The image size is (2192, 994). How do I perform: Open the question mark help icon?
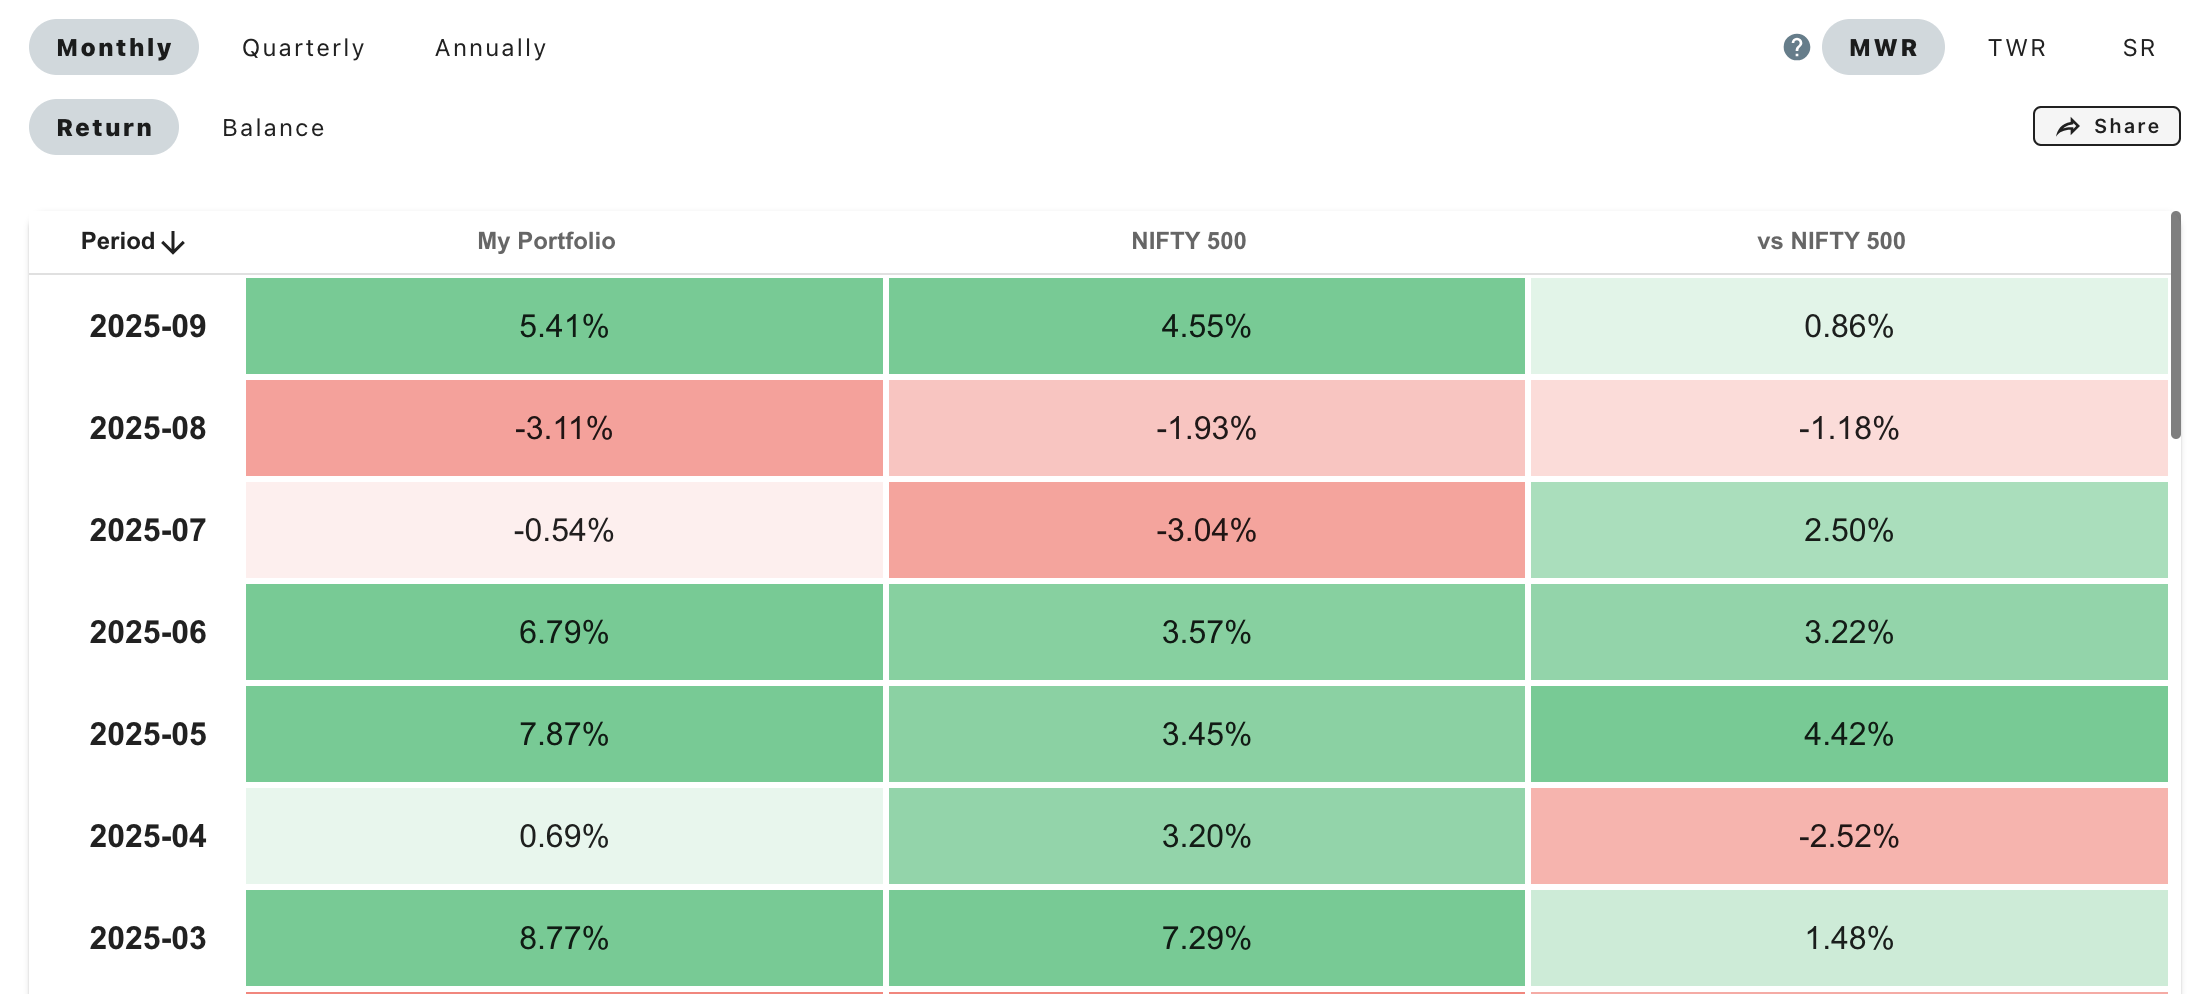(1796, 47)
